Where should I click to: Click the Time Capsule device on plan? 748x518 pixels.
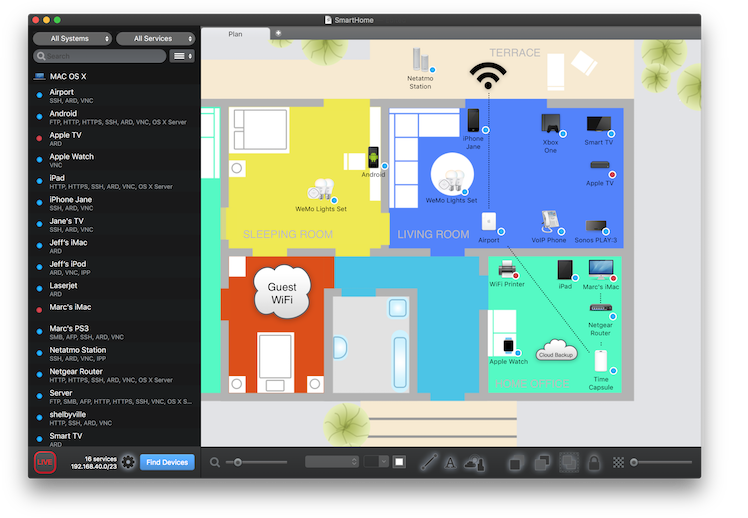[x=601, y=362]
